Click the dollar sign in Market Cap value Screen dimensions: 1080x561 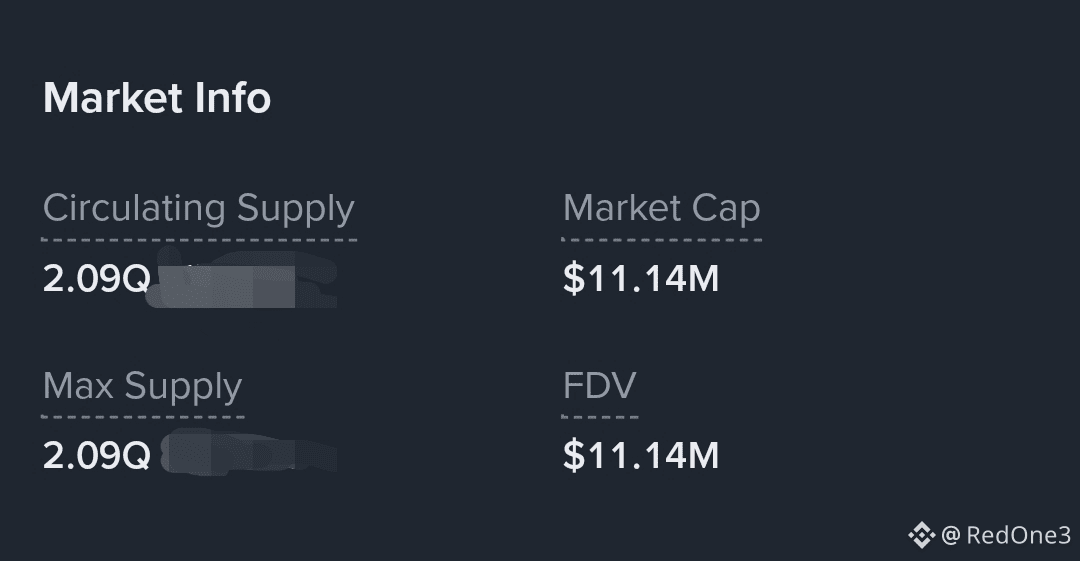coord(573,279)
